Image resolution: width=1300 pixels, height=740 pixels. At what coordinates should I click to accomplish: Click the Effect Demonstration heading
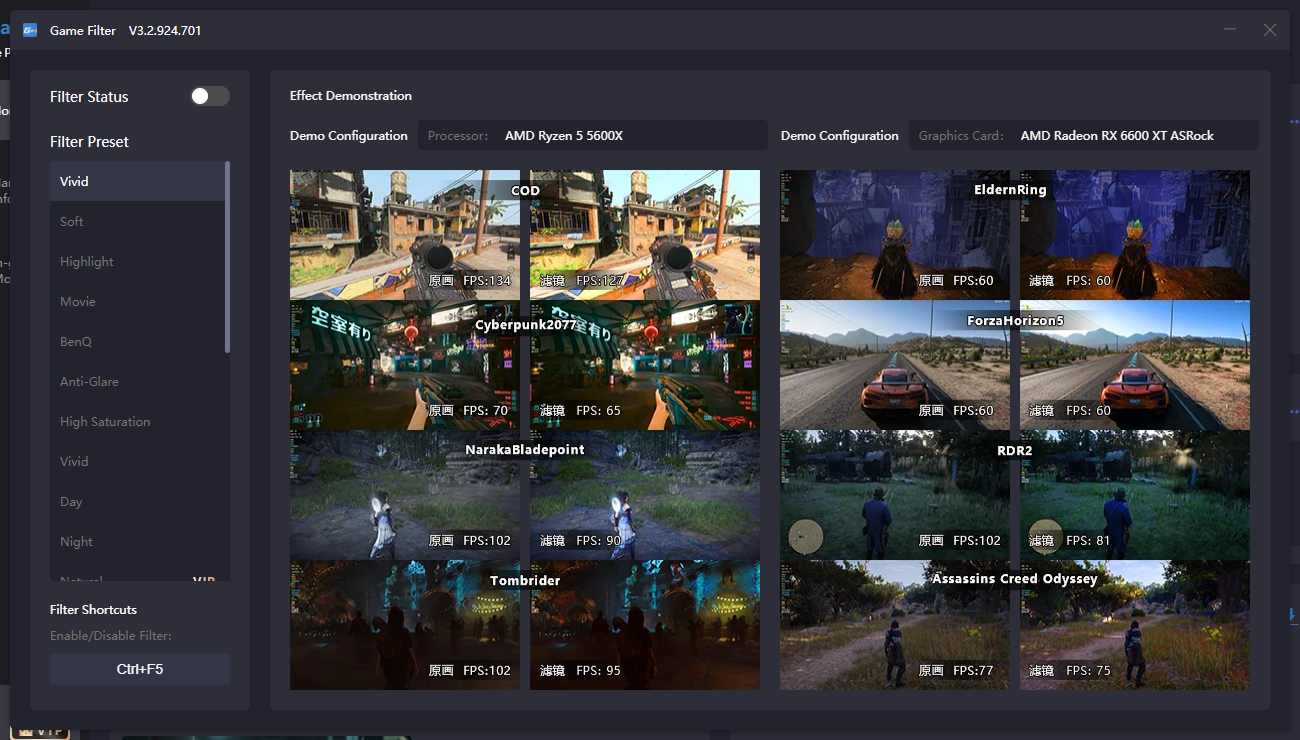(351, 96)
